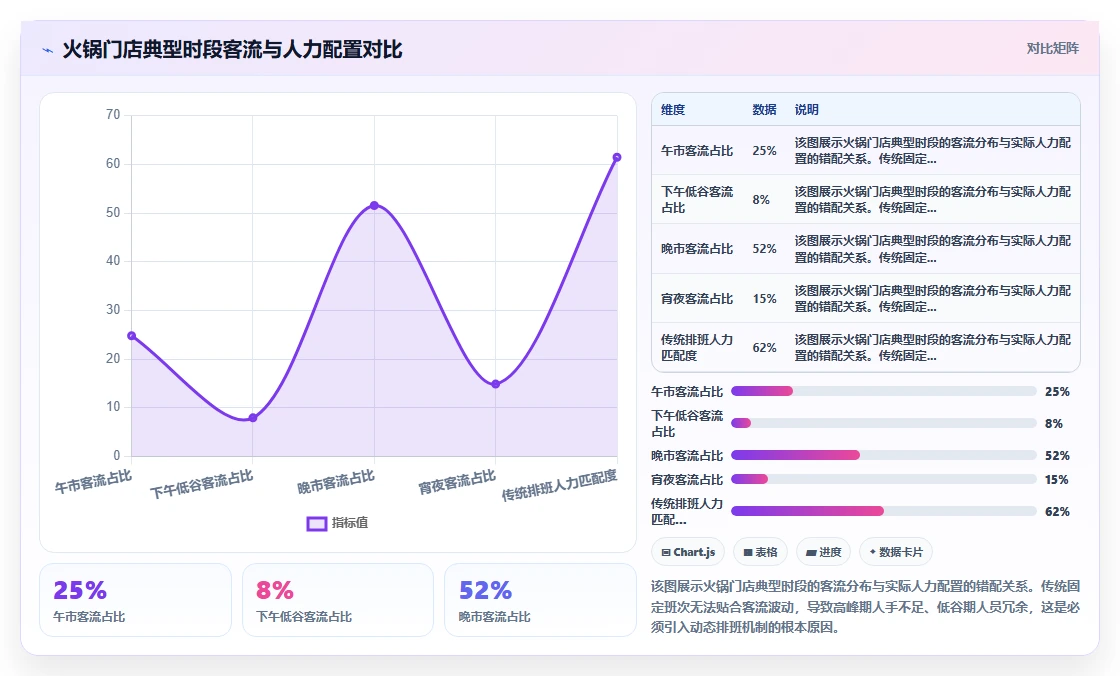Click the 10 tick on the y-axis
Image resolution: width=1120 pixels, height=676 pixels.
pyautogui.click(x=113, y=407)
